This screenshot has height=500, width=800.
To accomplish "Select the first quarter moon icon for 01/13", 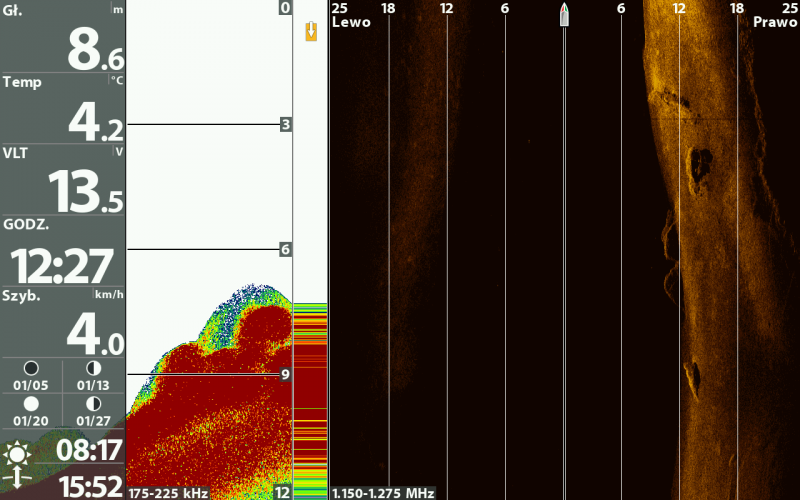I will click(x=93, y=368).
